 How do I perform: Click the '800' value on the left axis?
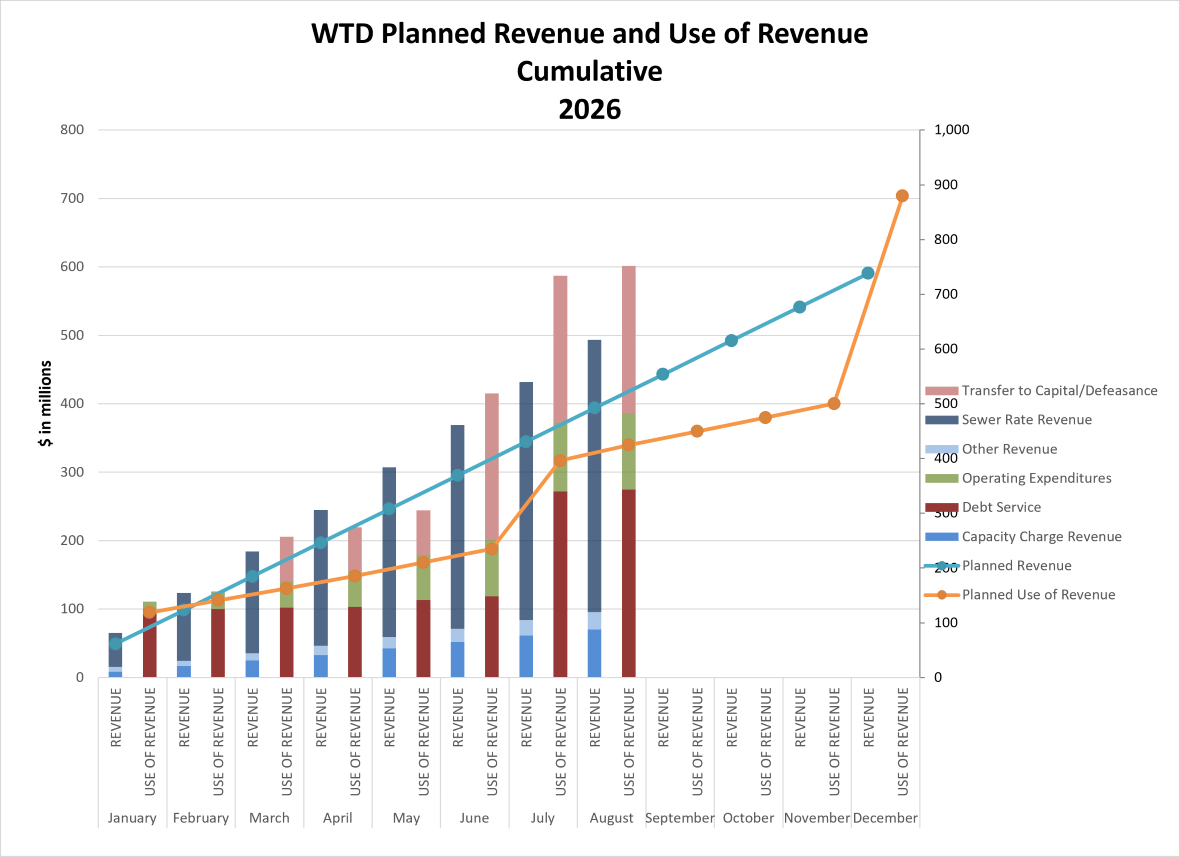coord(72,129)
